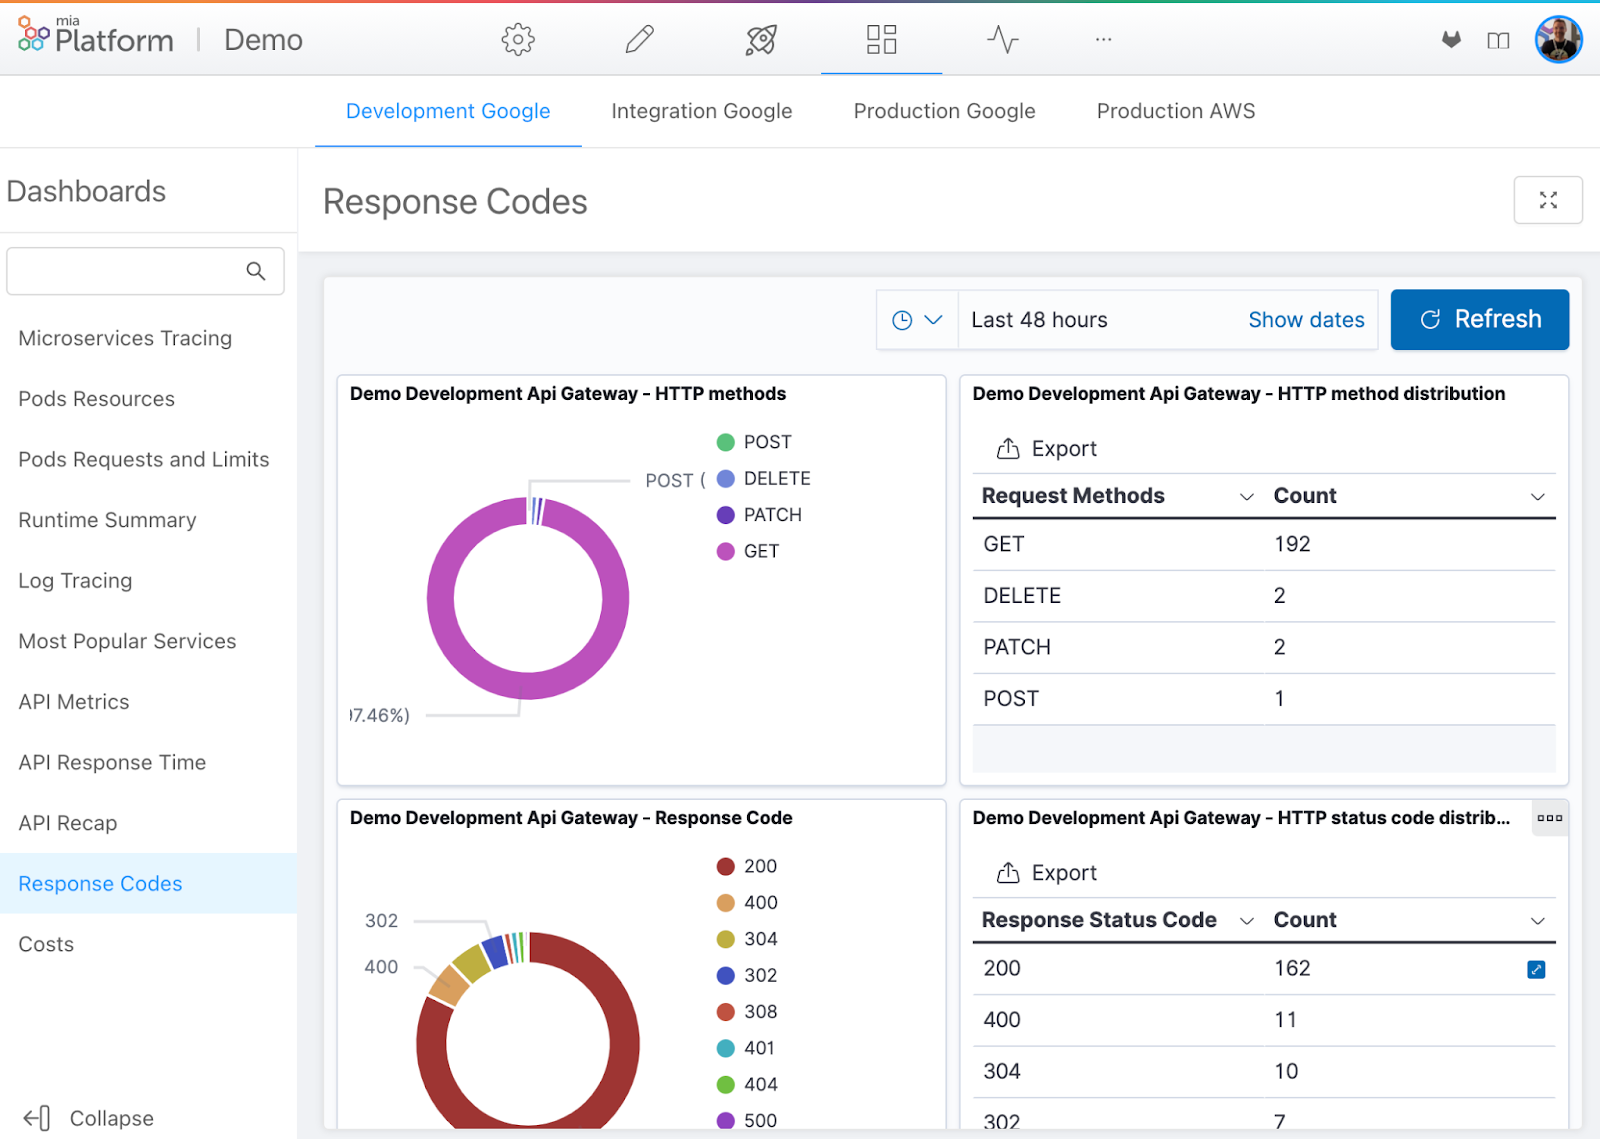The image size is (1600, 1139).
Task: Switch to the Production AWS tab
Action: coord(1175,111)
